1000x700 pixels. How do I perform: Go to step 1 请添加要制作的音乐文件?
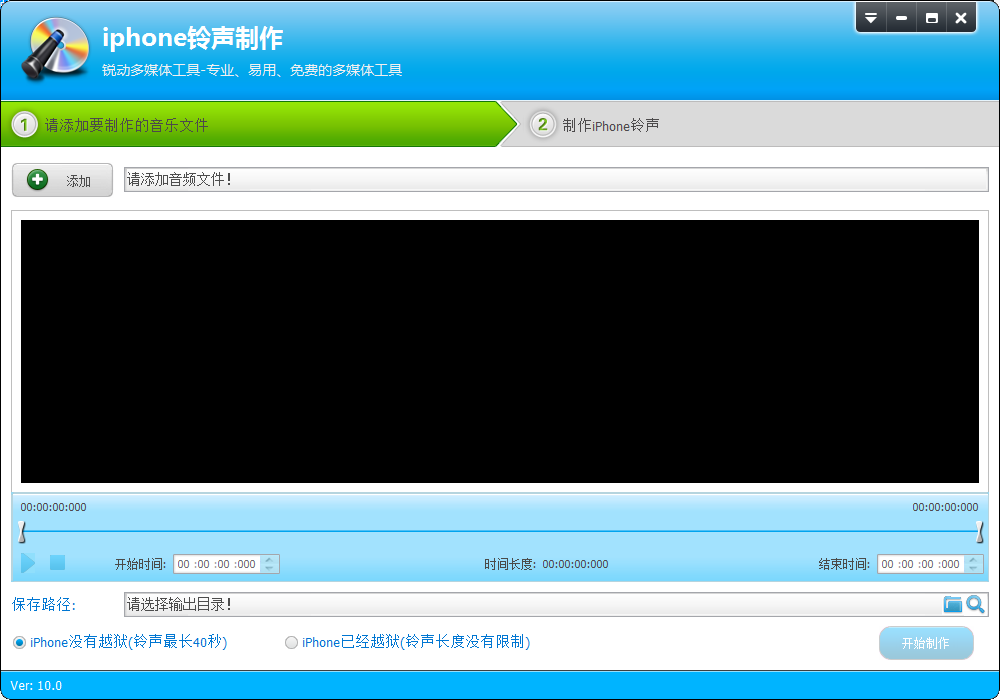[126, 125]
